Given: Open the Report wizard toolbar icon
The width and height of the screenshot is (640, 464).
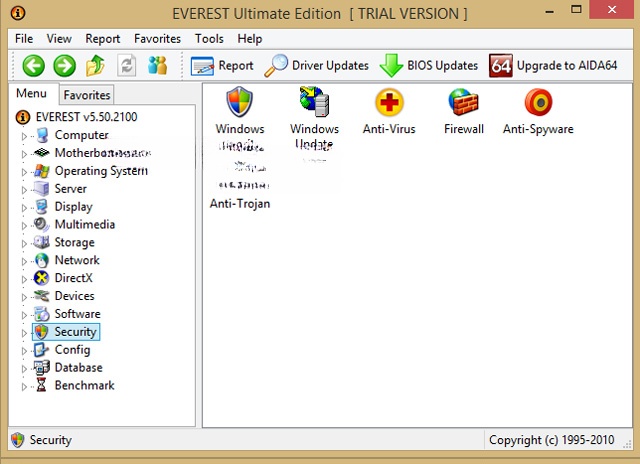Looking at the screenshot, I should [x=202, y=66].
